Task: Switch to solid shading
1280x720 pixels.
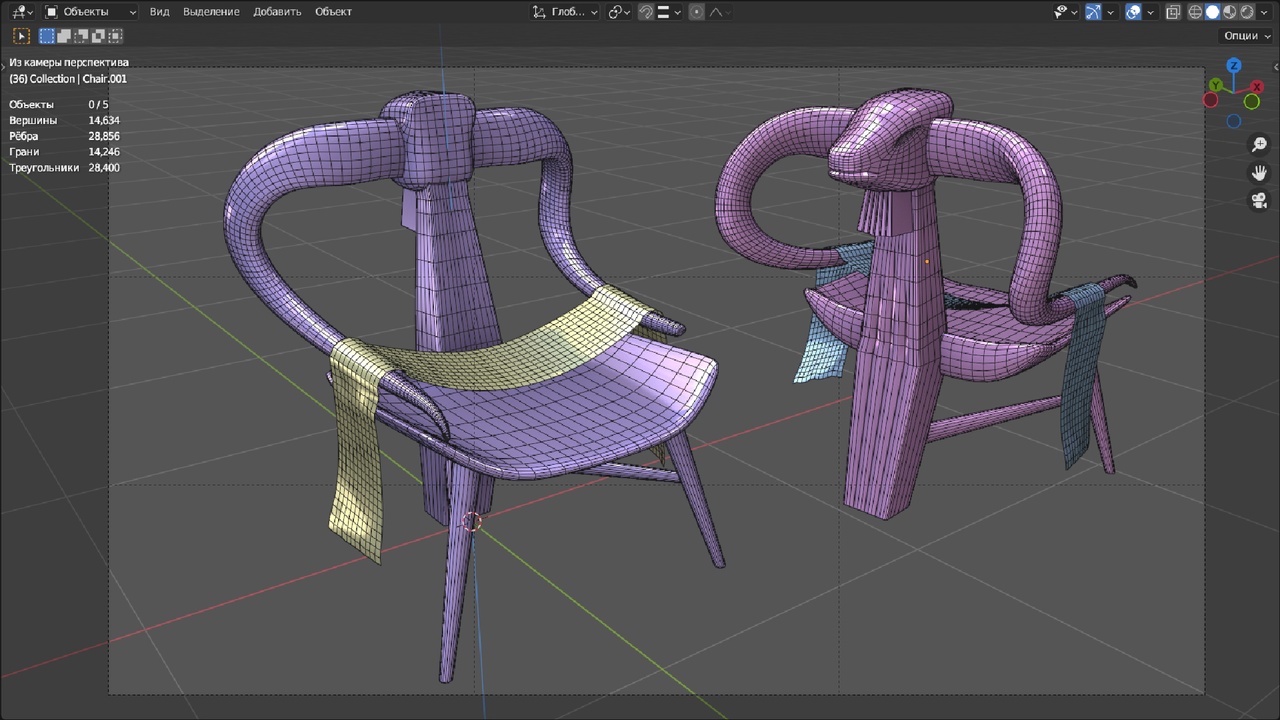Action: [x=1212, y=12]
